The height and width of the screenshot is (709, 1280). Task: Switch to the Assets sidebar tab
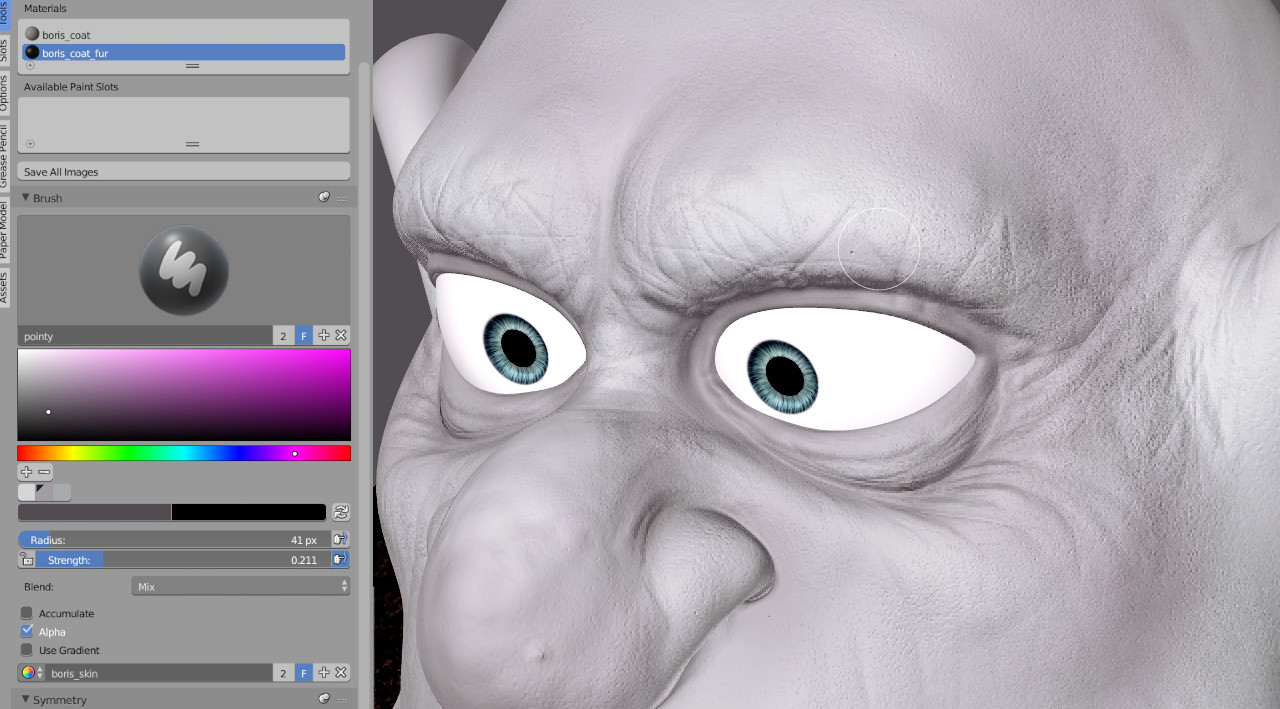tap(4, 287)
